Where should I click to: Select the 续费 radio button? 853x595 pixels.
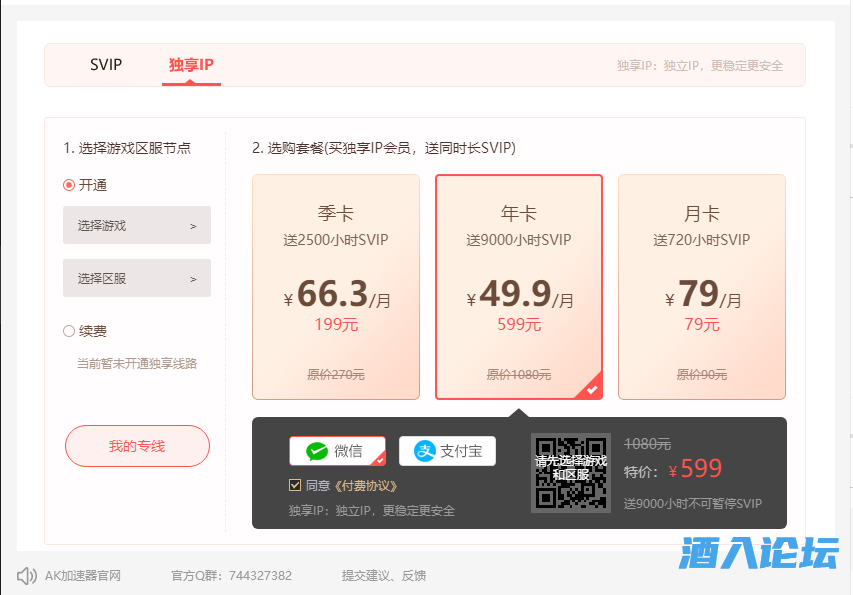[68, 330]
